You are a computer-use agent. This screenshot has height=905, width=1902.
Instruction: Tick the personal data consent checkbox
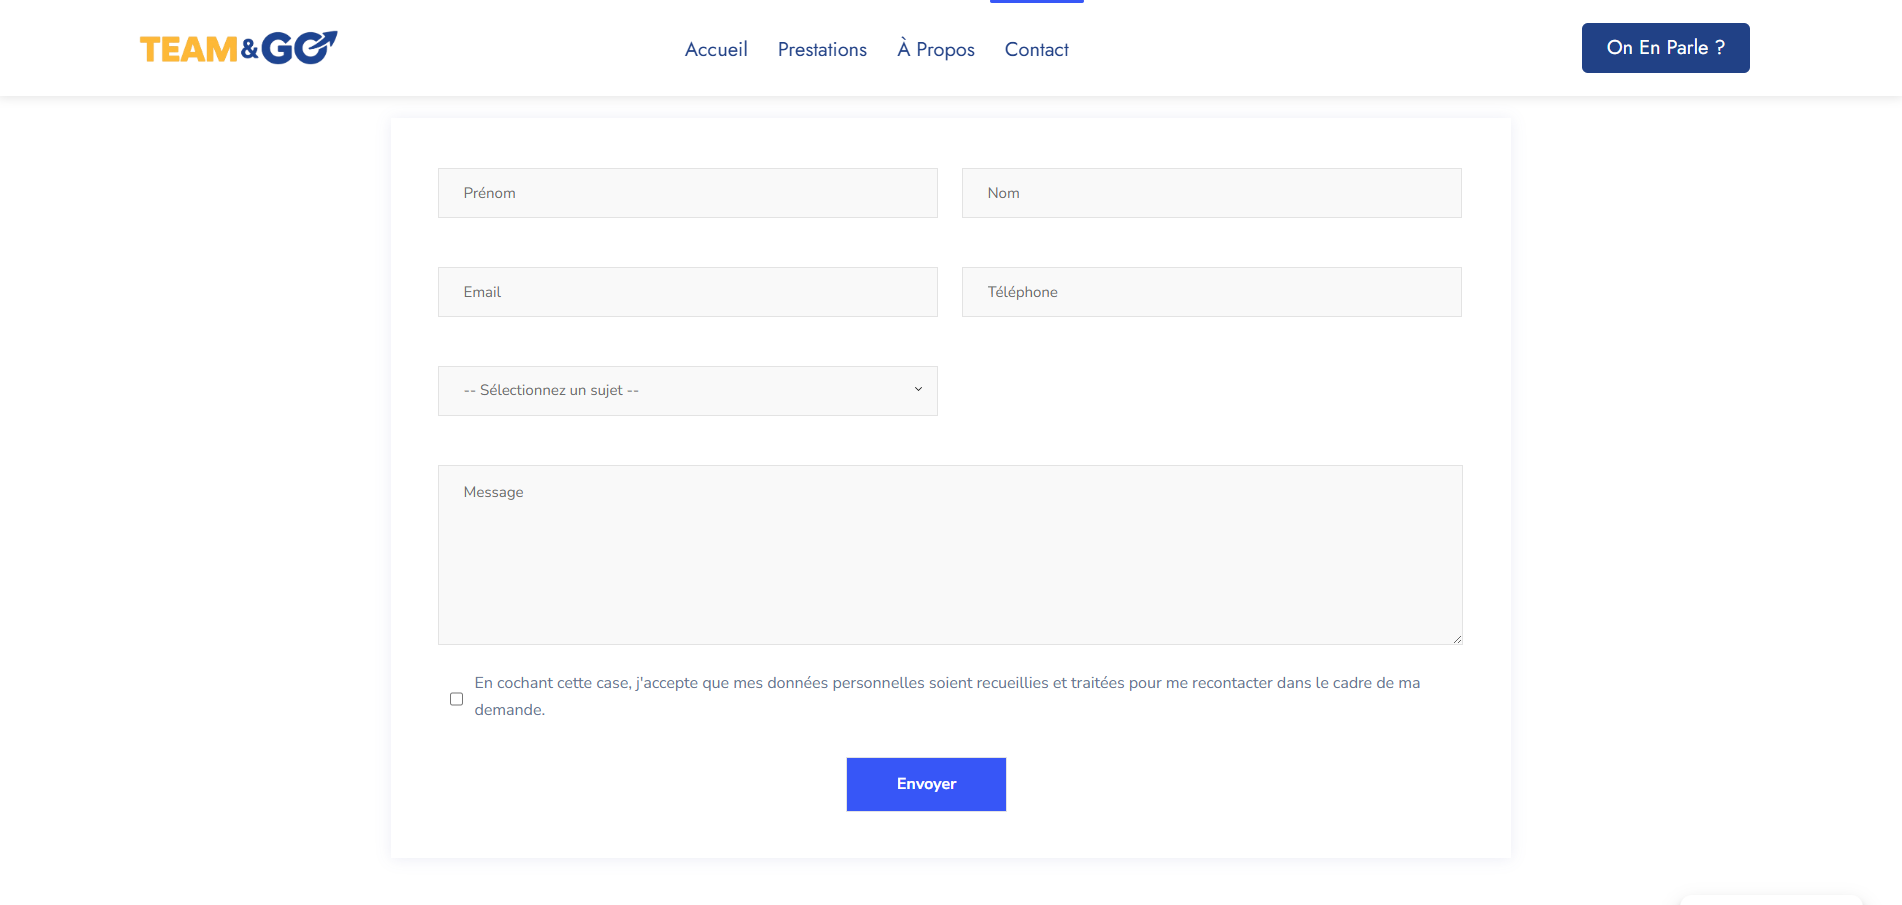pos(456,699)
